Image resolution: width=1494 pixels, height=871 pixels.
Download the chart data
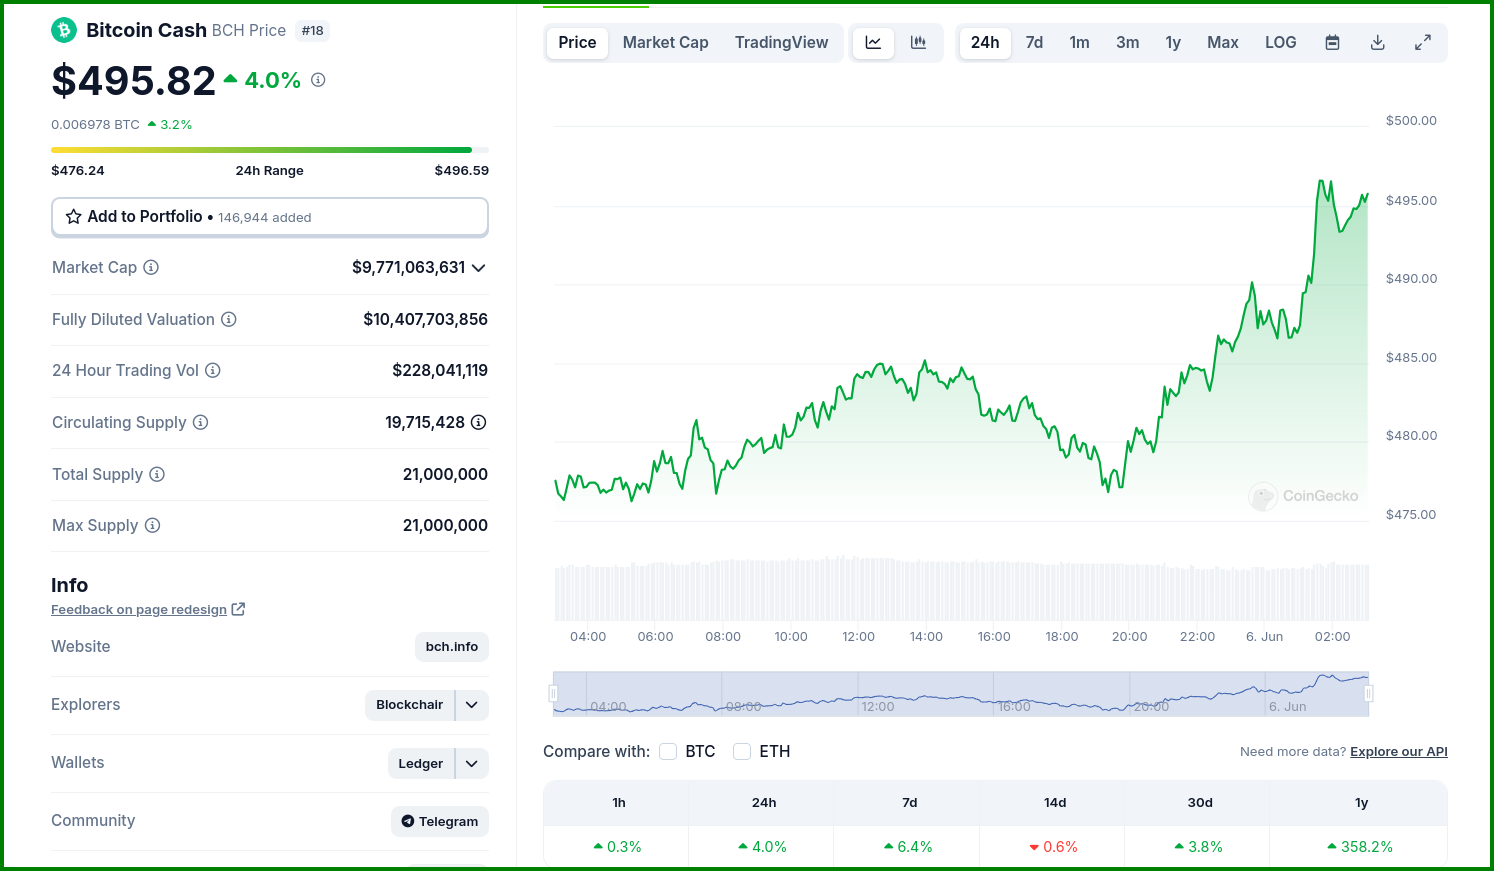pos(1377,42)
